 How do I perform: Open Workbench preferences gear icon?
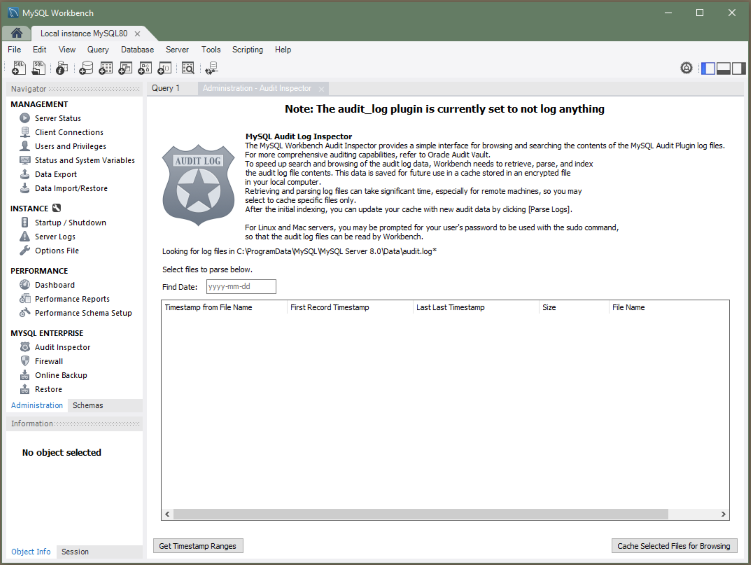pos(686,68)
